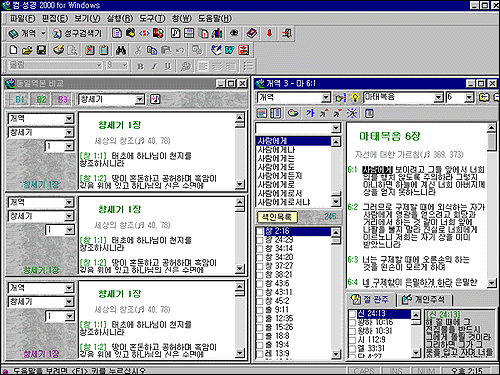
Task: Click the B3 button
Action: pyautogui.click(x=63, y=99)
